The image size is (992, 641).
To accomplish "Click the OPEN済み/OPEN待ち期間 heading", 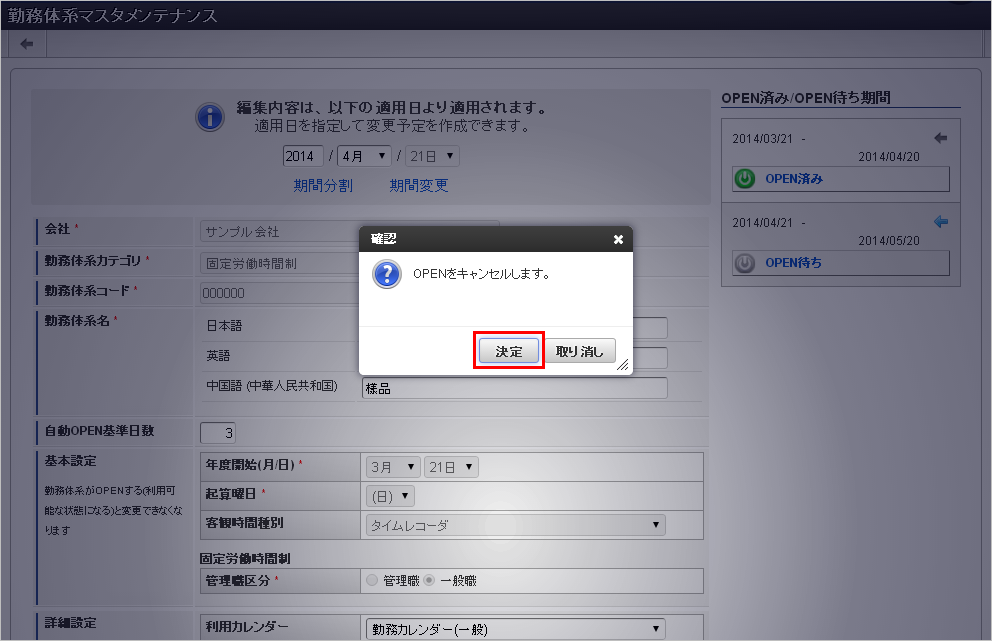I will coord(806,98).
